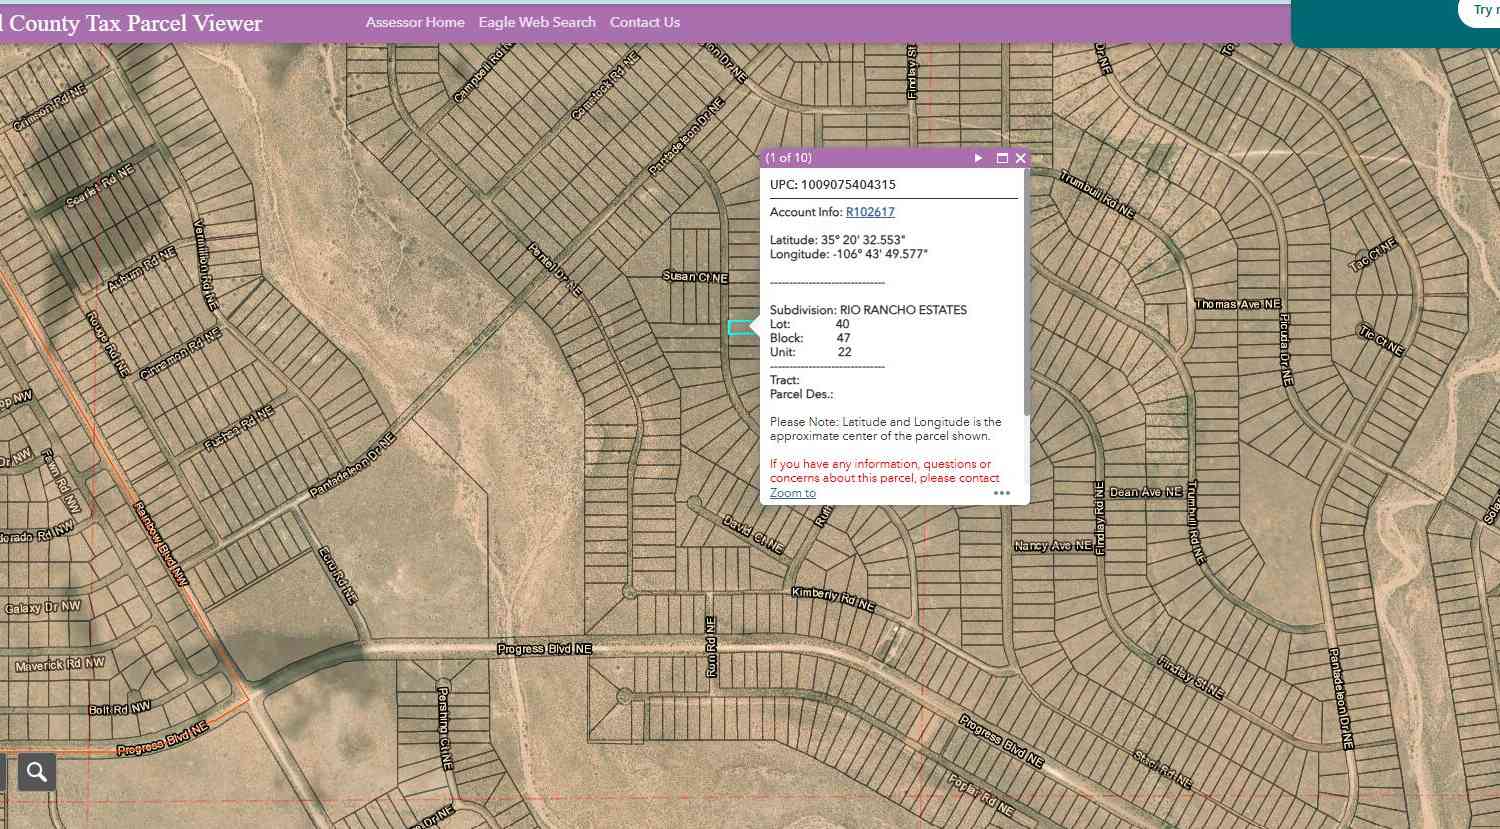Click the Unit 22 row
This screenshot has width=1500, height=829.
point(811,352)
